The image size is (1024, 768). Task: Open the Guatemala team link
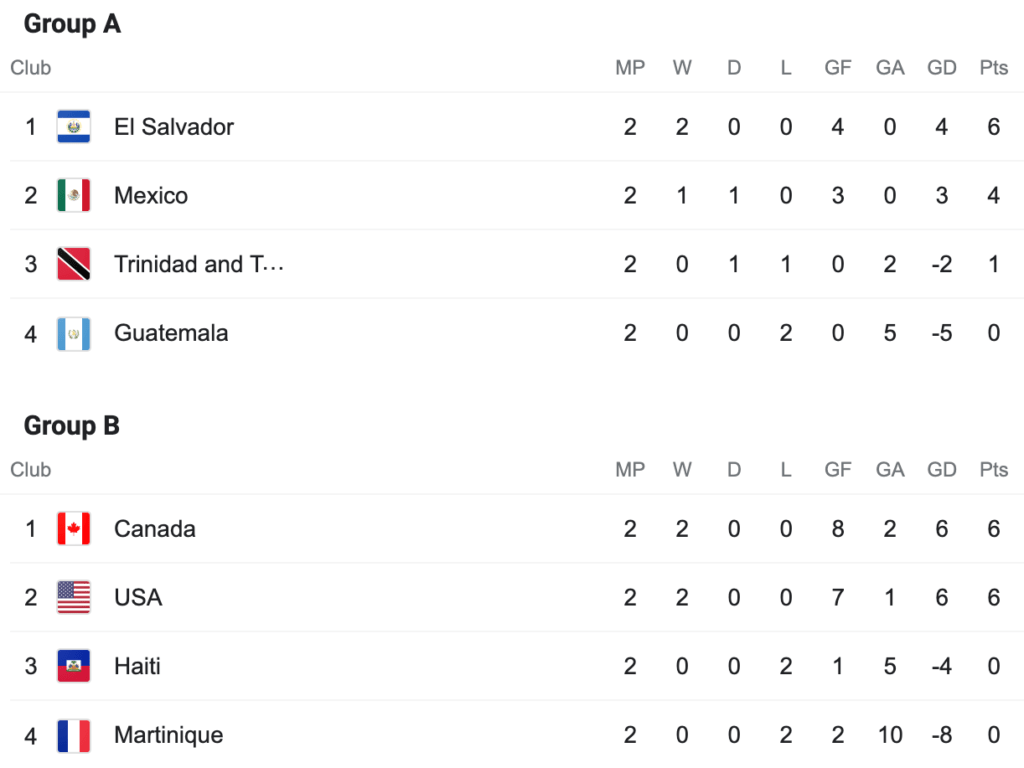tap(171, 334)
